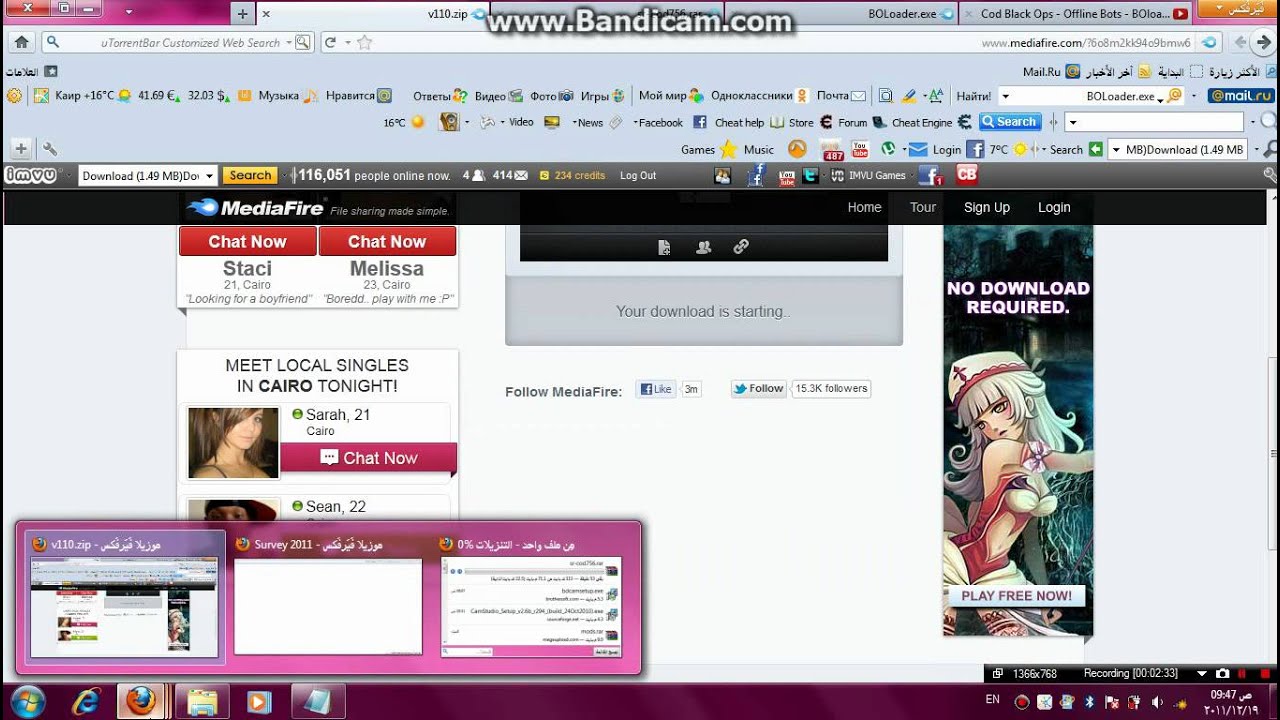Open the people icon on the MediaFire file panel
The image size is (1280, 720).
point(703,247)
